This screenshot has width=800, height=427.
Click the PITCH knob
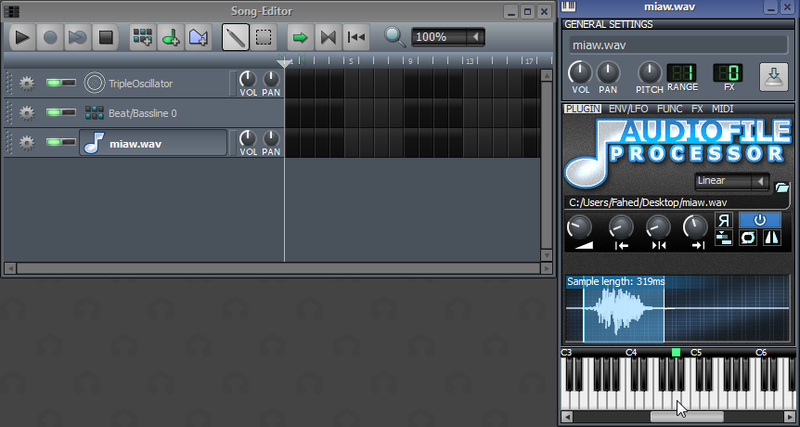649,73
